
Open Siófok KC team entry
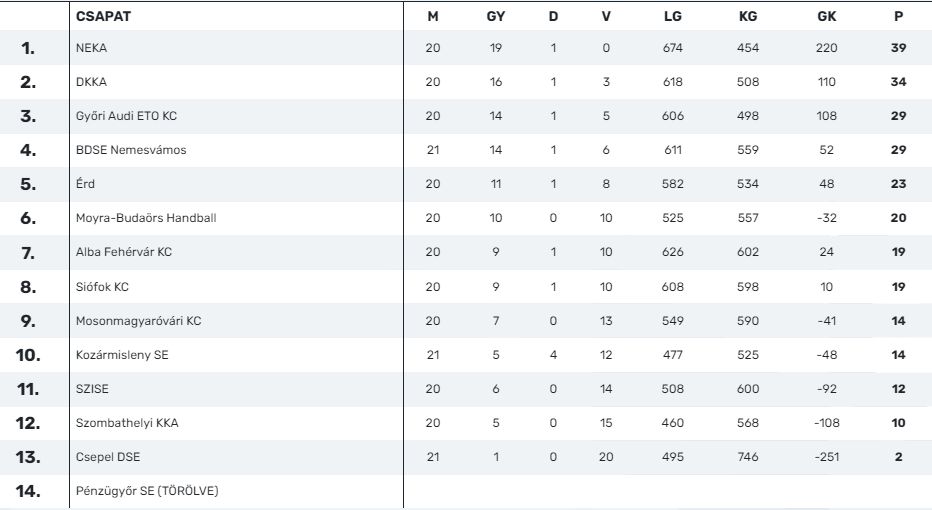[102, 287]
